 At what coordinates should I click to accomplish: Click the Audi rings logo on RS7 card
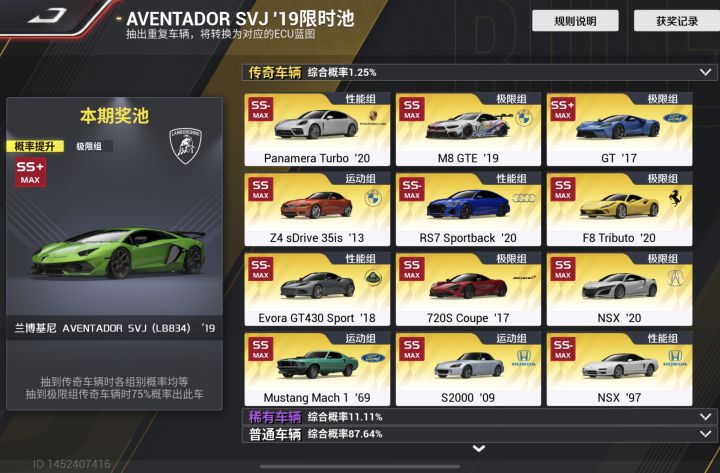[524, 198]
